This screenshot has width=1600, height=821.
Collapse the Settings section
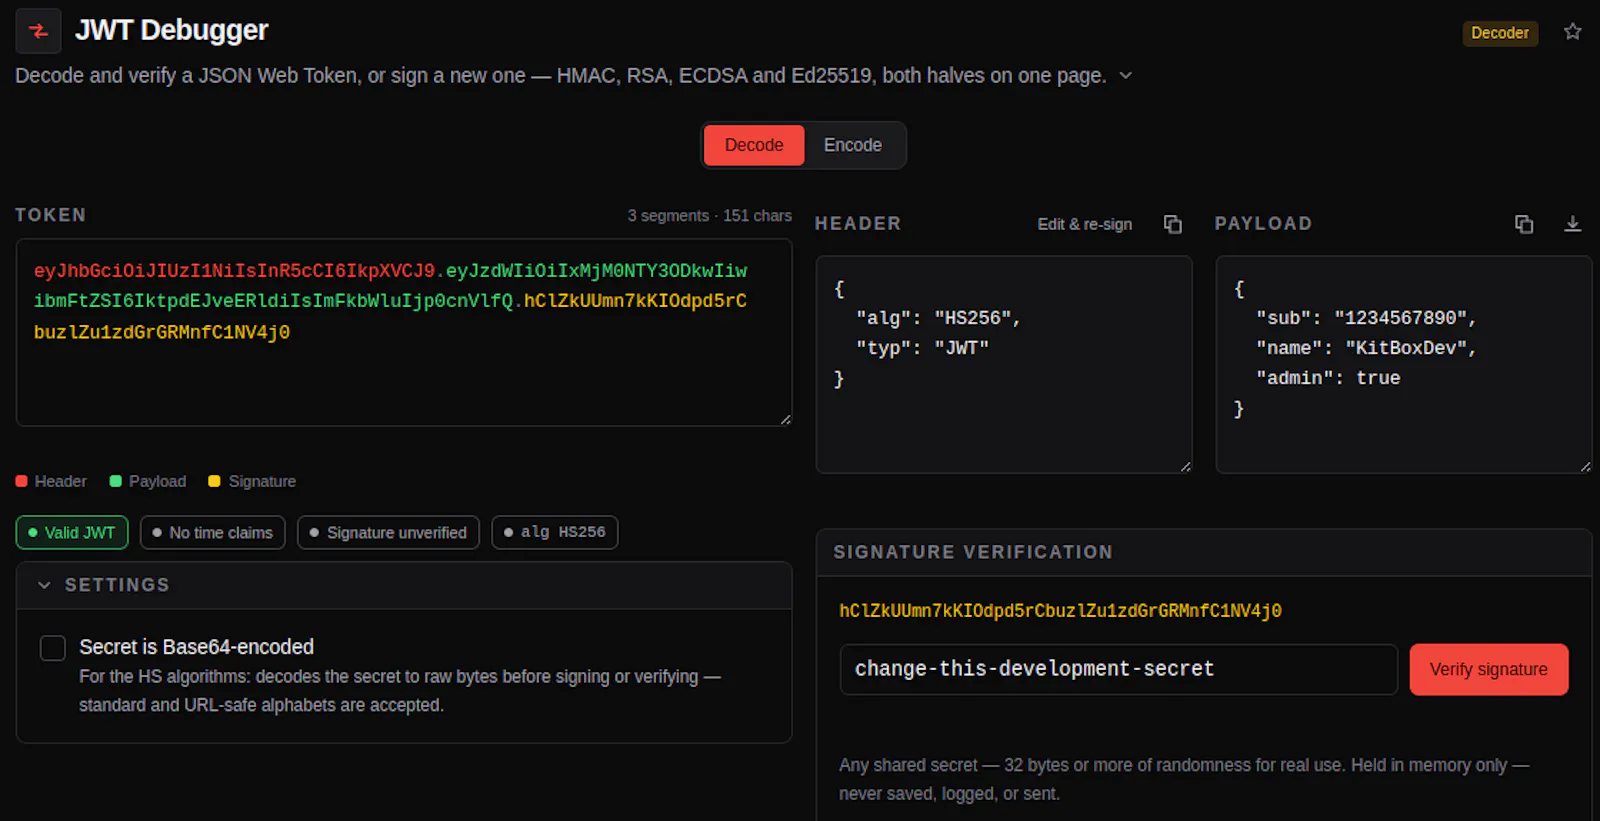pos(404,585)
